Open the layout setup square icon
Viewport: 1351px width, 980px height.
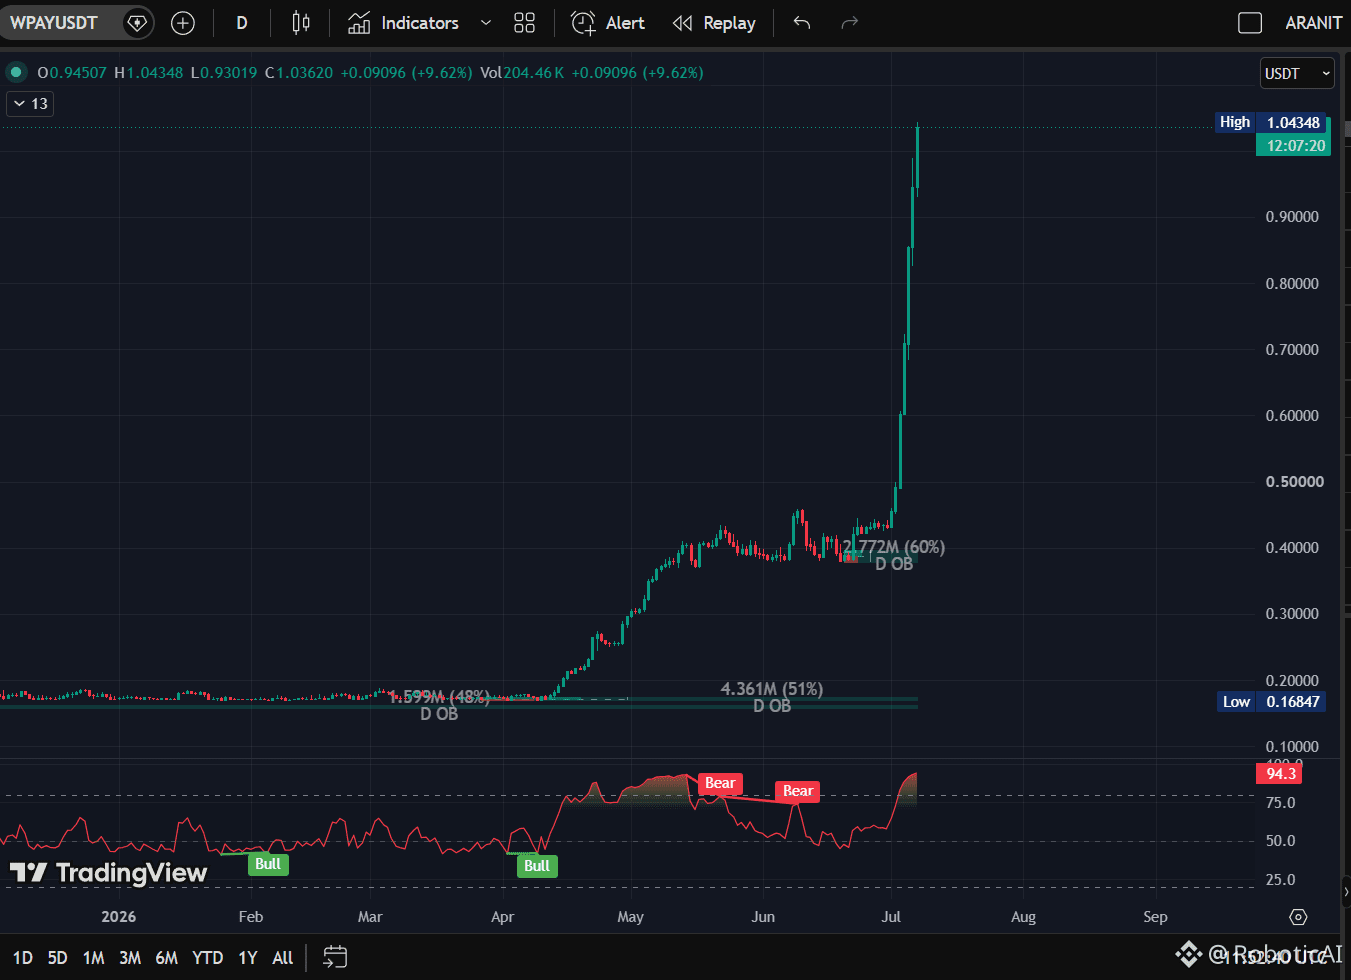pos(1250,22)
